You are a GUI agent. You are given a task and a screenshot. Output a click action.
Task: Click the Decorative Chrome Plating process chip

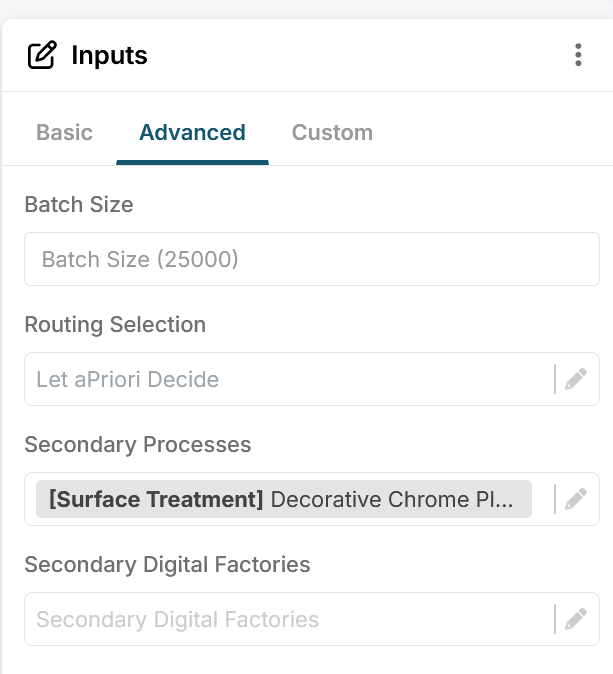coord(284,499)
